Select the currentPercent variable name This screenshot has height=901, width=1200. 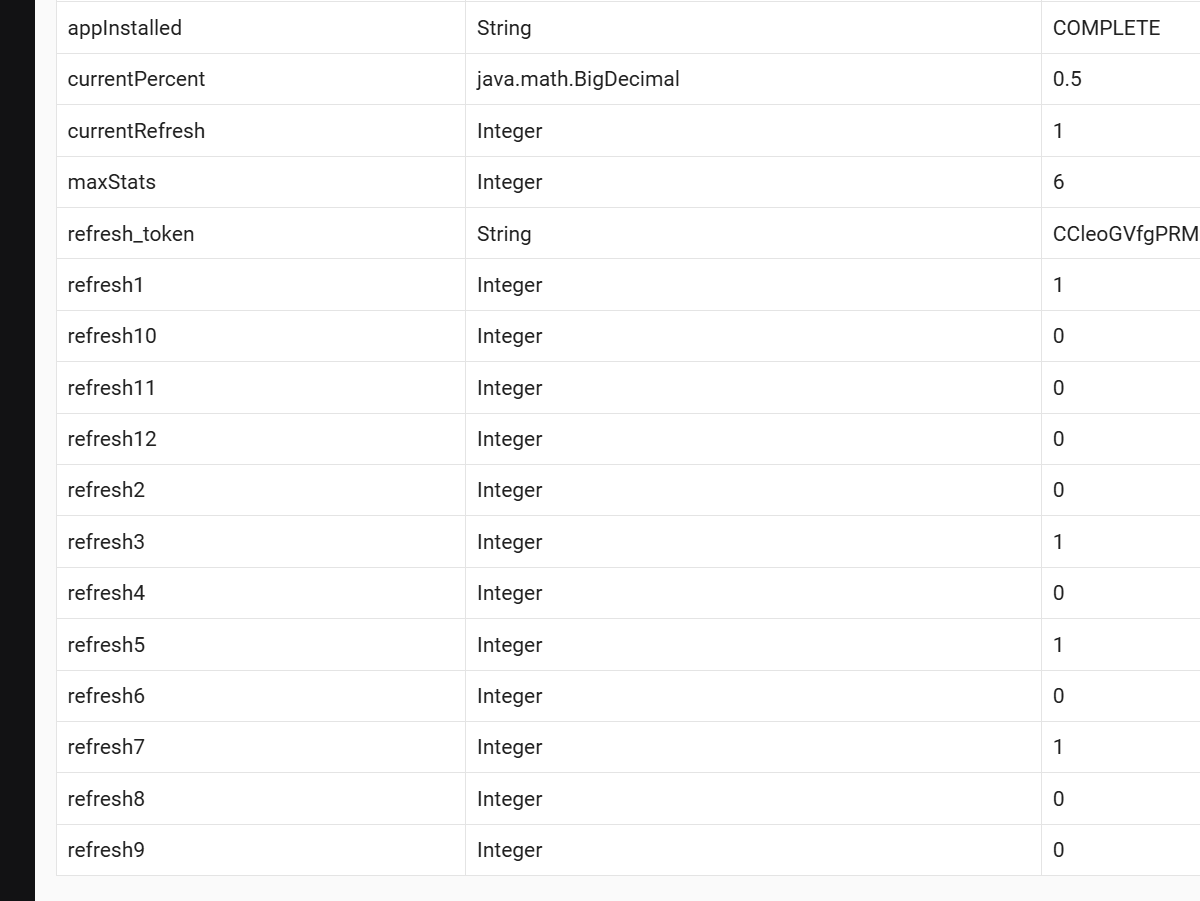[136, 79]
